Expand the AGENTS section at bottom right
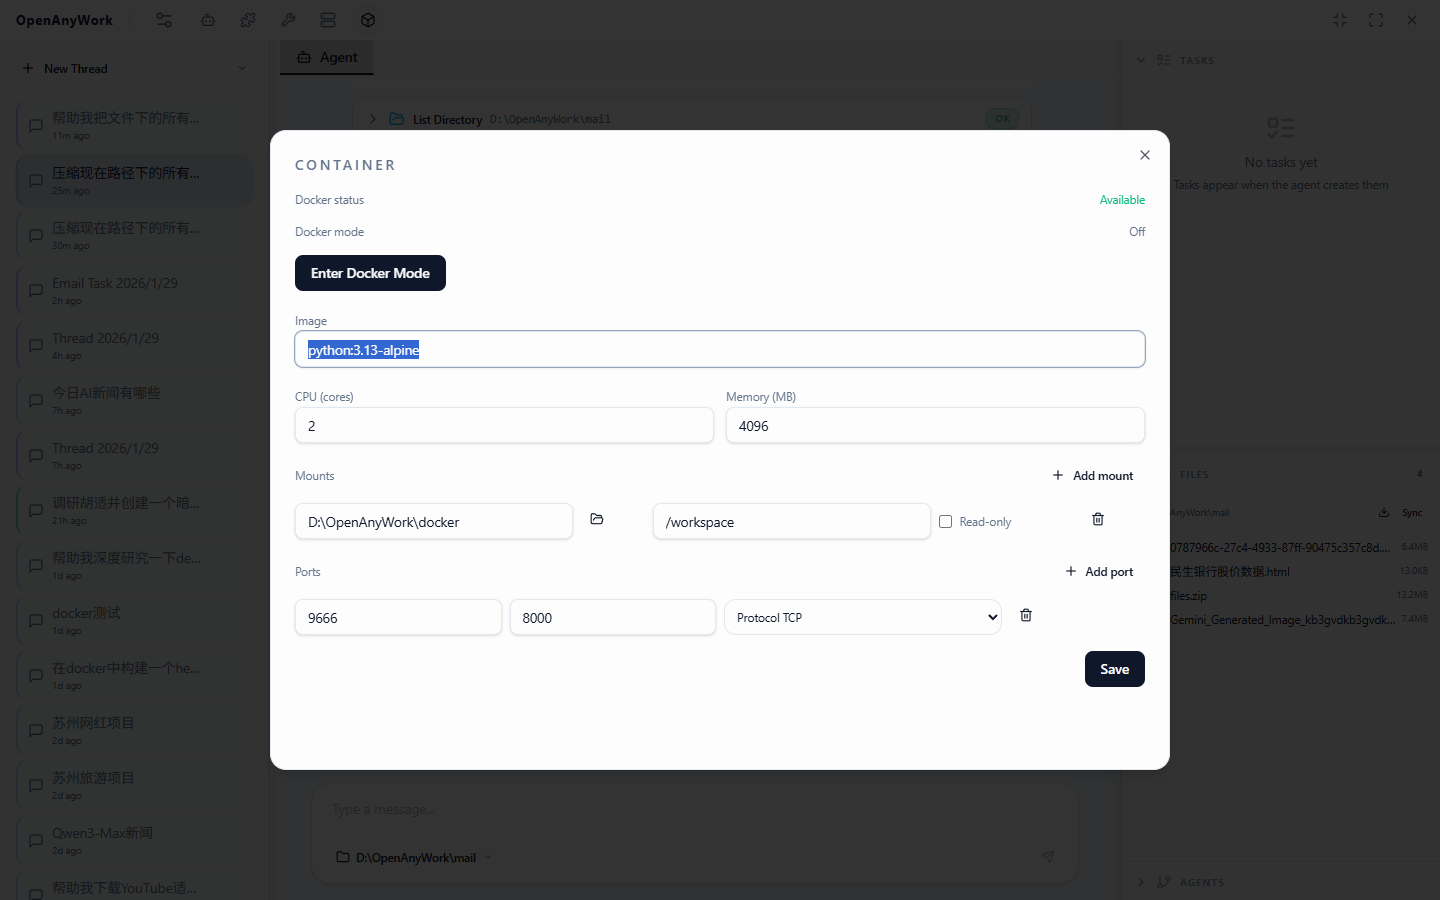 coord(1141,882)
